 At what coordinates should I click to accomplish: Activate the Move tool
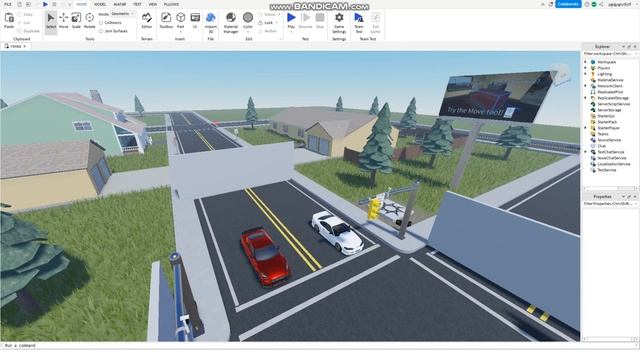(x=64, y=21)
